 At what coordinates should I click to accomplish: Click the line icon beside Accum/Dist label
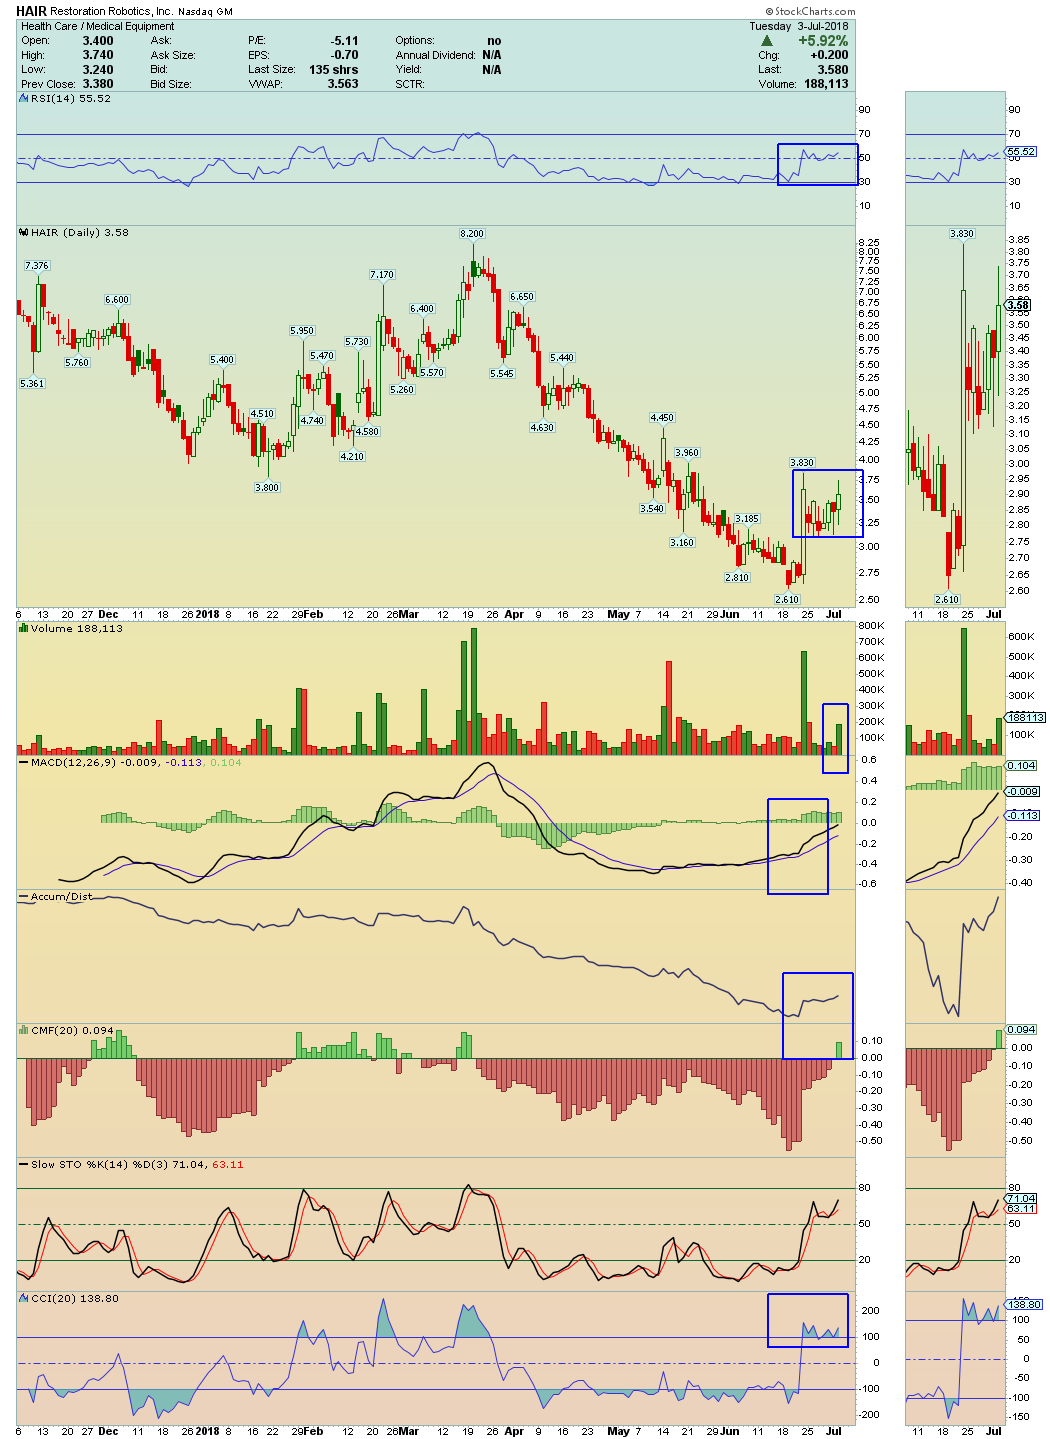[x=24, y=897]
